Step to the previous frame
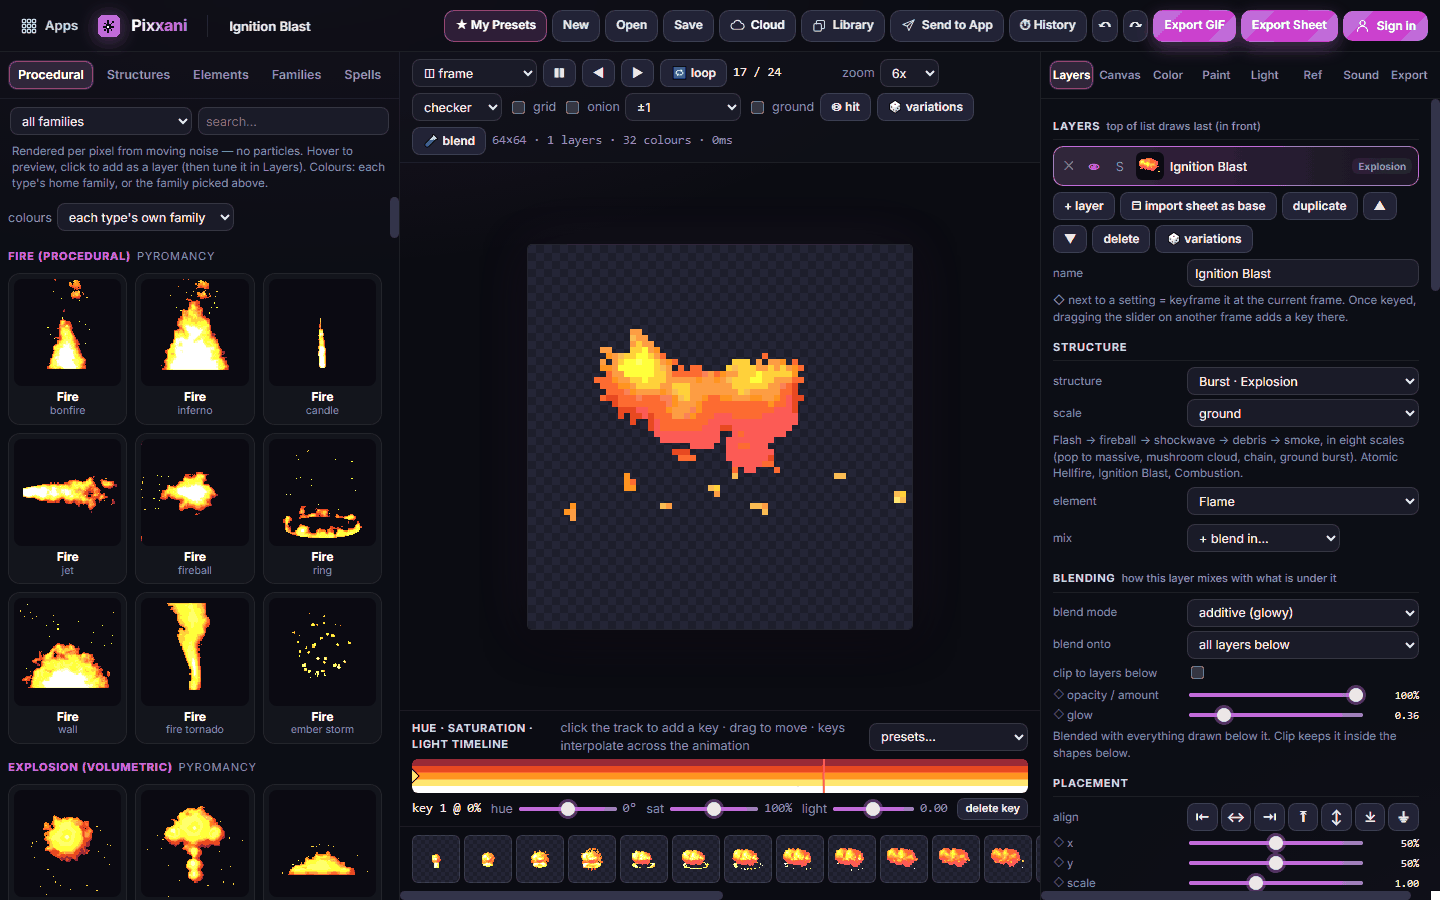Screen dimensions: 1440x900 pyautogui.click(x=598, y=73)
